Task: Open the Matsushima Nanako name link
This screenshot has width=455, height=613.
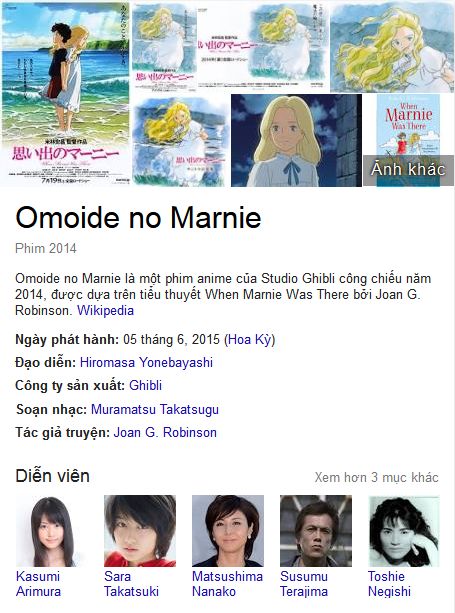Action: [228, 584]
